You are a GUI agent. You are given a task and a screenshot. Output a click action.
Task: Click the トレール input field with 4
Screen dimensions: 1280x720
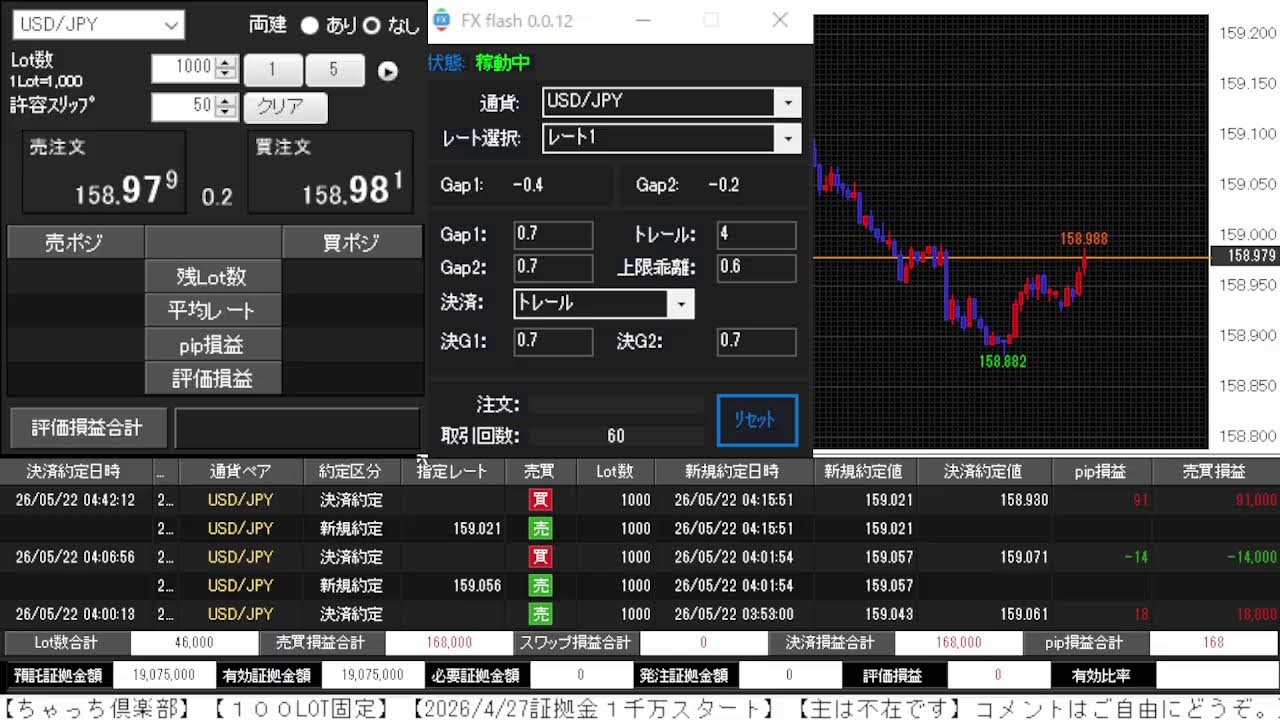point(756,235)
